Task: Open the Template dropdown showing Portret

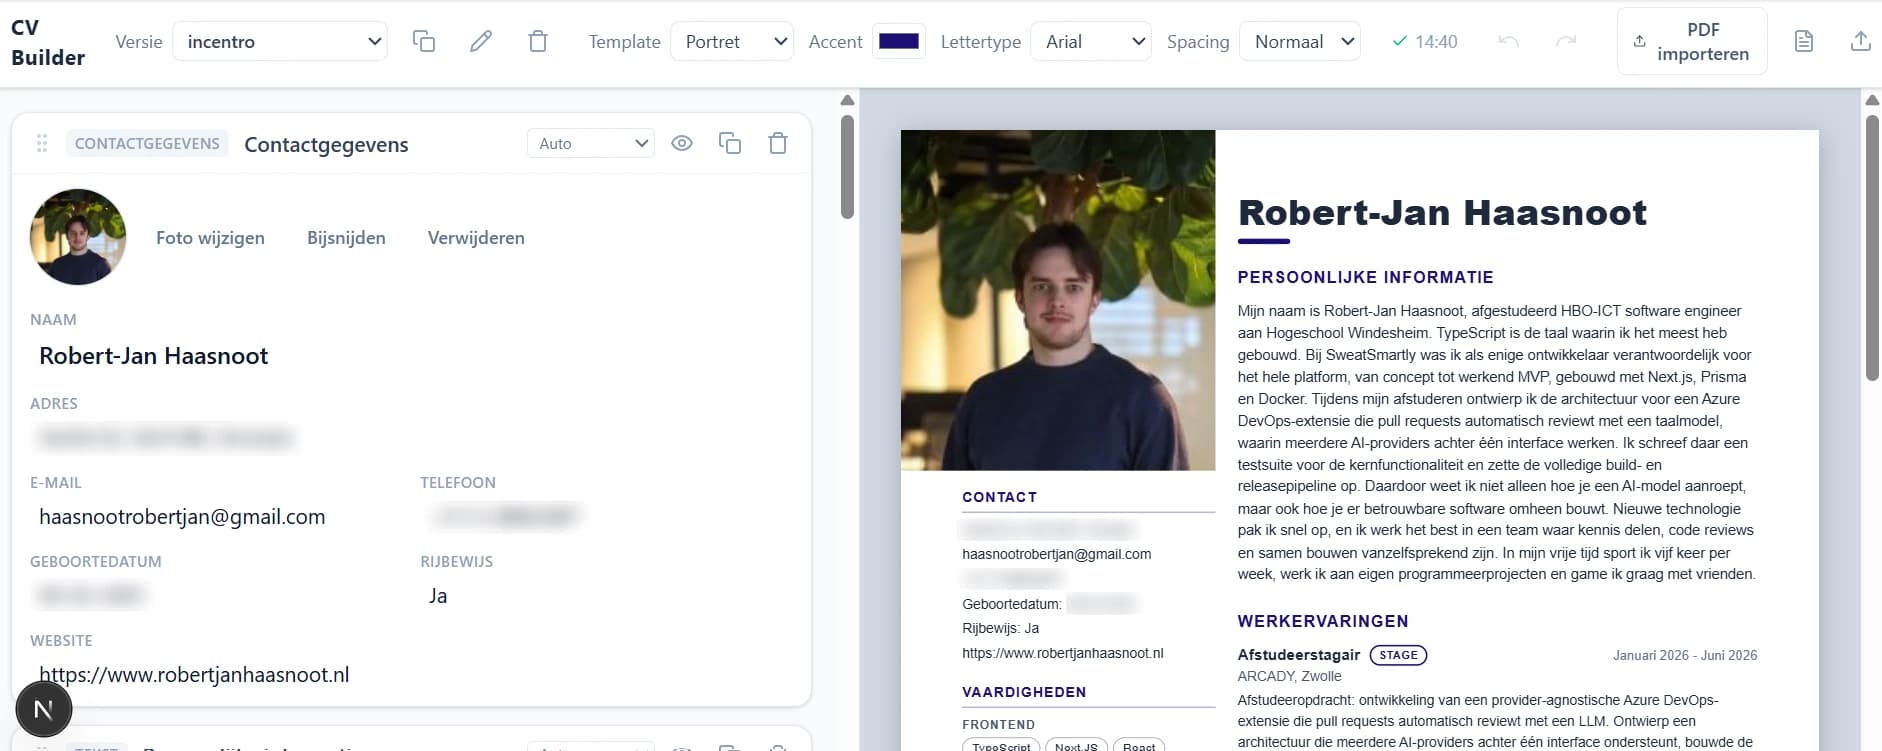Action: pyautogui.click(x=732, y=41)
